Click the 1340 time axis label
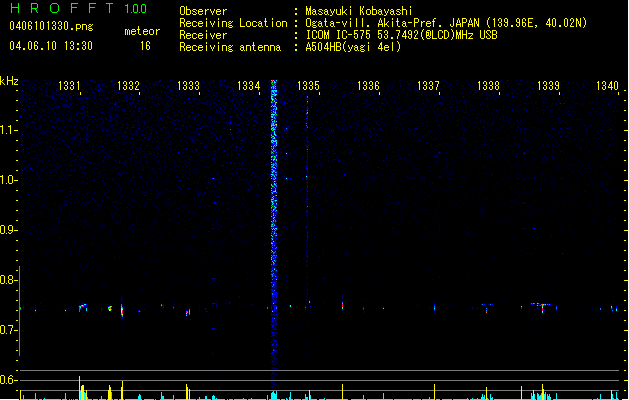This screenshot has width=629, height=400. (607, 86)
